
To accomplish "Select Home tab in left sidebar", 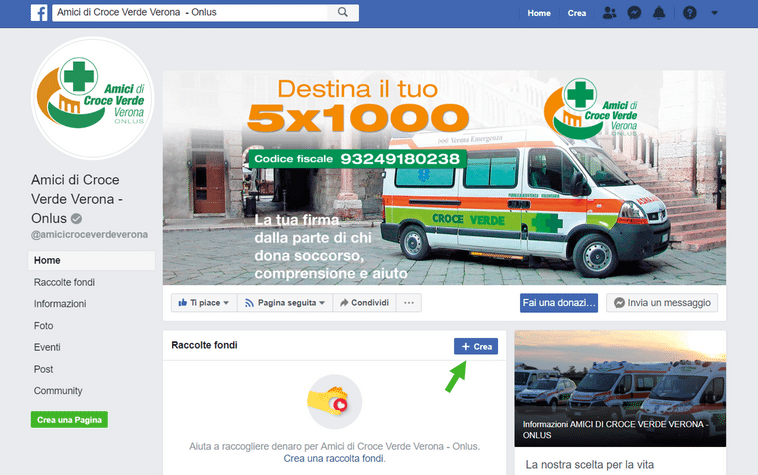I will coord(91,260).
